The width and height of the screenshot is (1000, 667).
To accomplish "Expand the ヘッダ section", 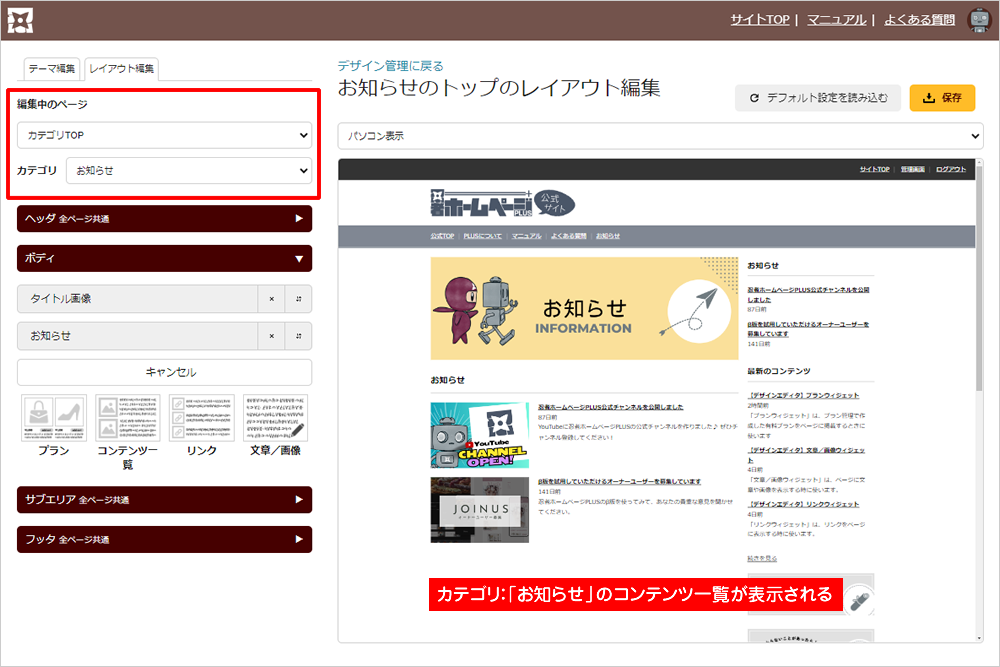I will pos(164,218).
